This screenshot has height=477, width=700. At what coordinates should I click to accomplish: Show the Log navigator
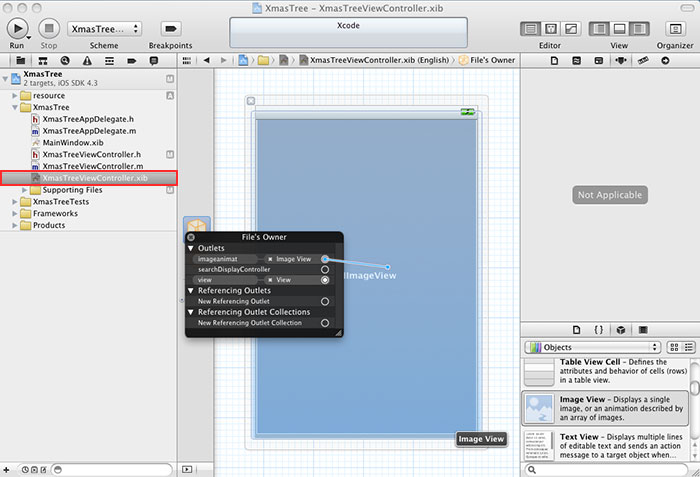pyautogui.click(x=154, y=60)
